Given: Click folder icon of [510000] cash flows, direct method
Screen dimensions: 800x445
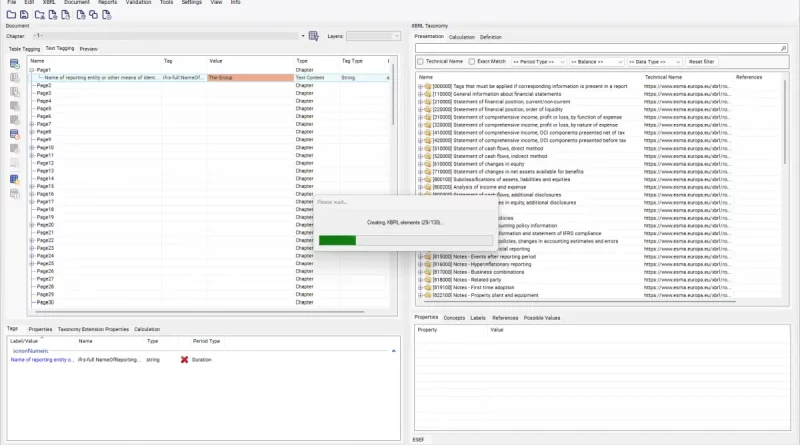Looking at the screenshot, I should point(428,148).
